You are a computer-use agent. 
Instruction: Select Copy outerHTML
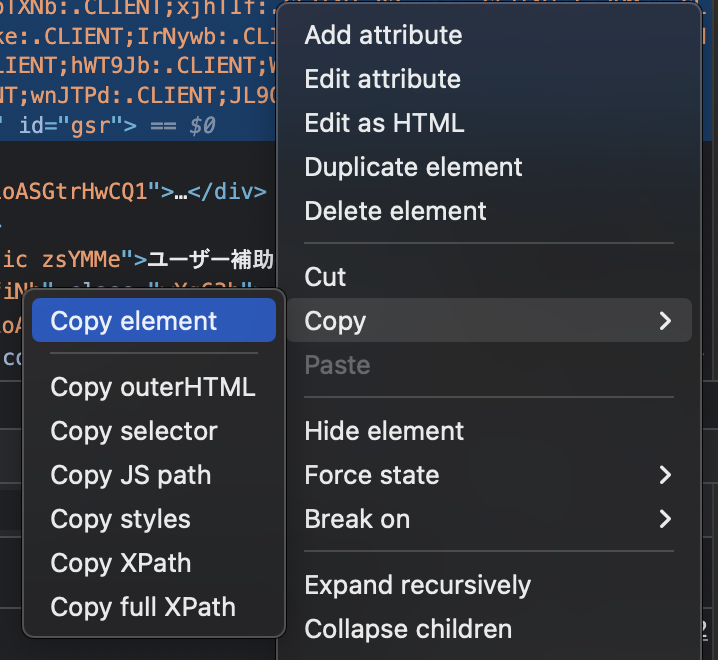click(x=154, y=387)
